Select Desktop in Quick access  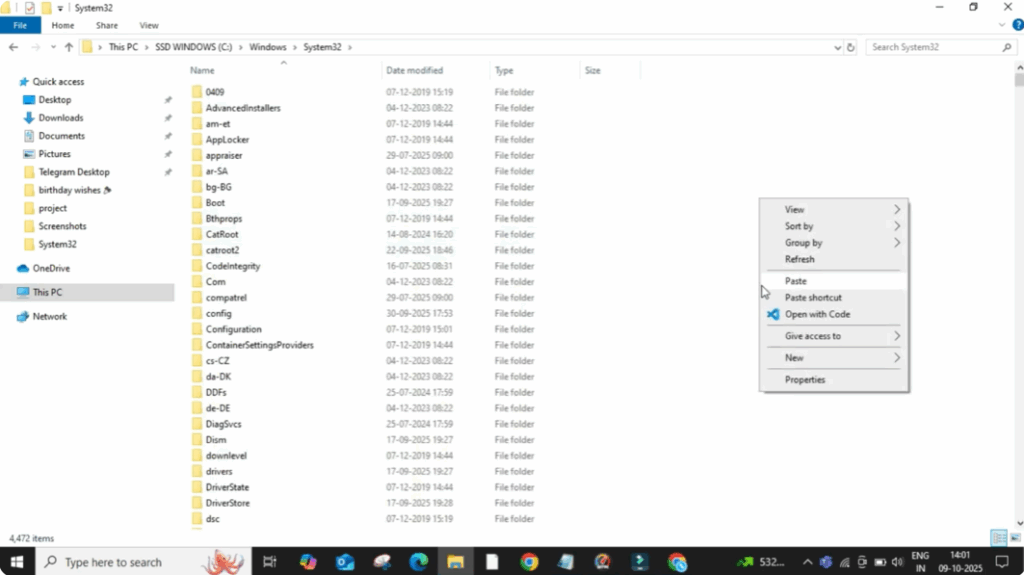click(x=55, y=100)
